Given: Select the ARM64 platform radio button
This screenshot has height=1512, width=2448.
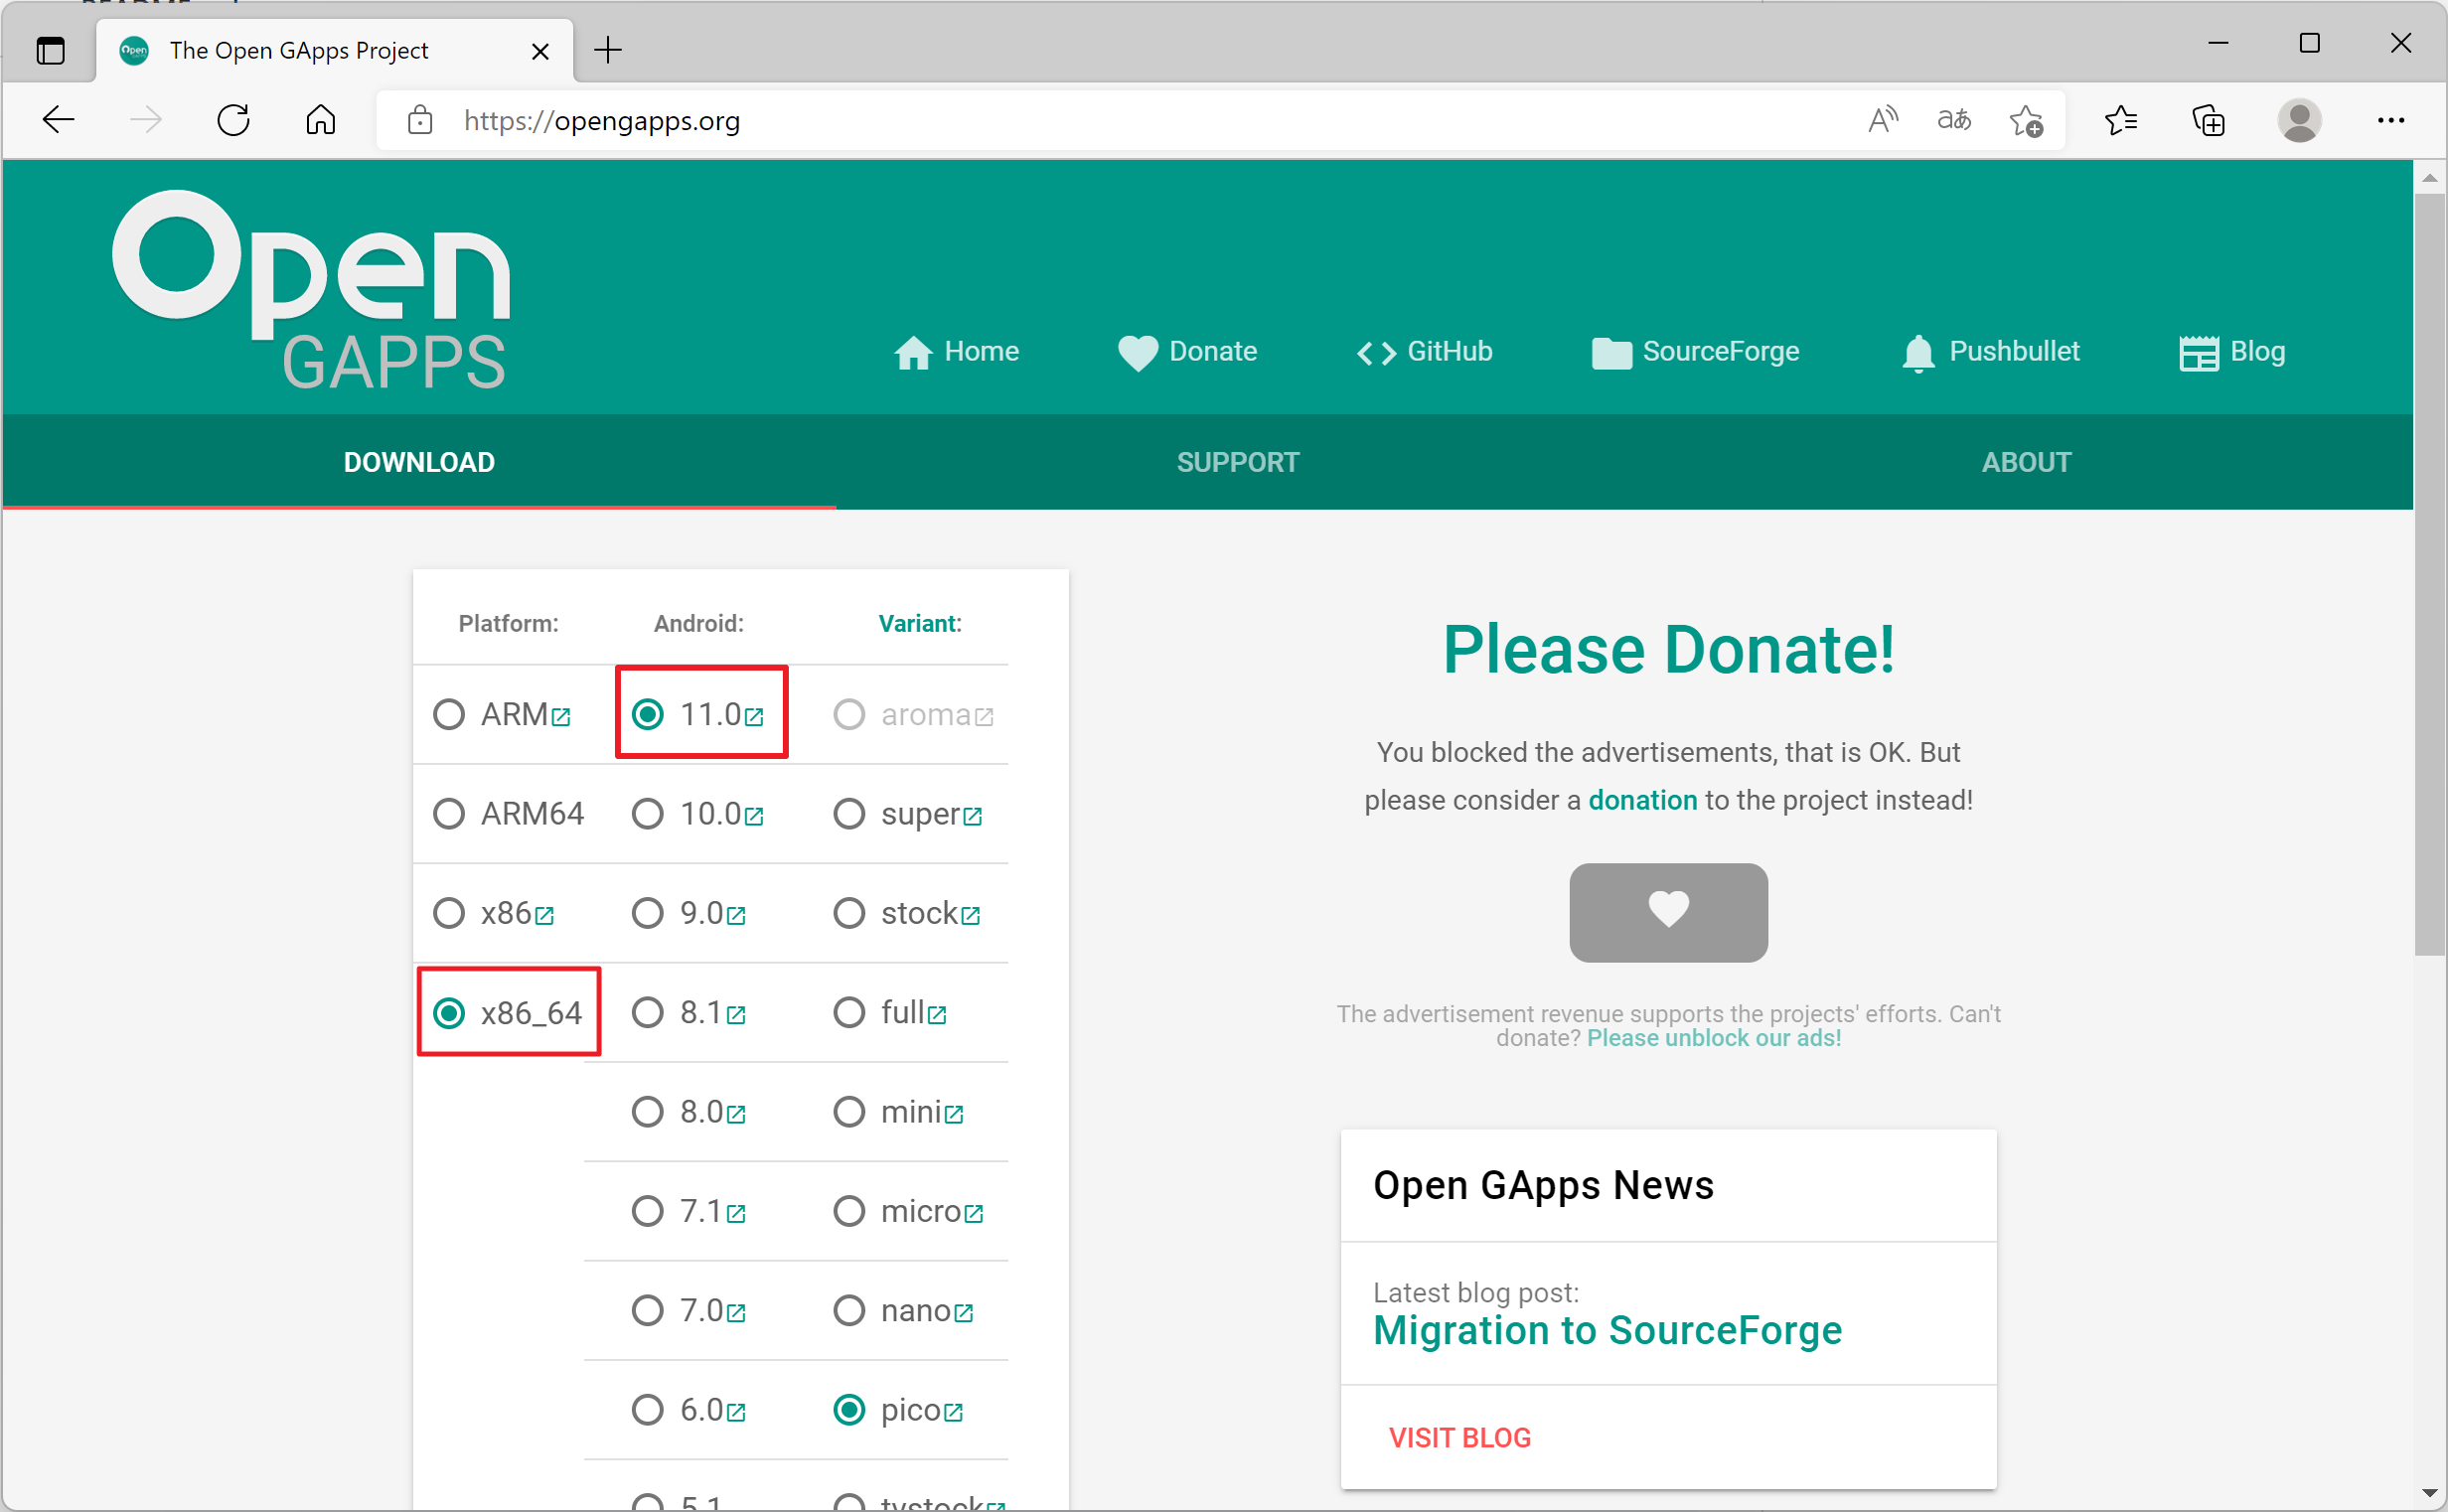Looking at the screenshot, I should (x=449, y=813).
